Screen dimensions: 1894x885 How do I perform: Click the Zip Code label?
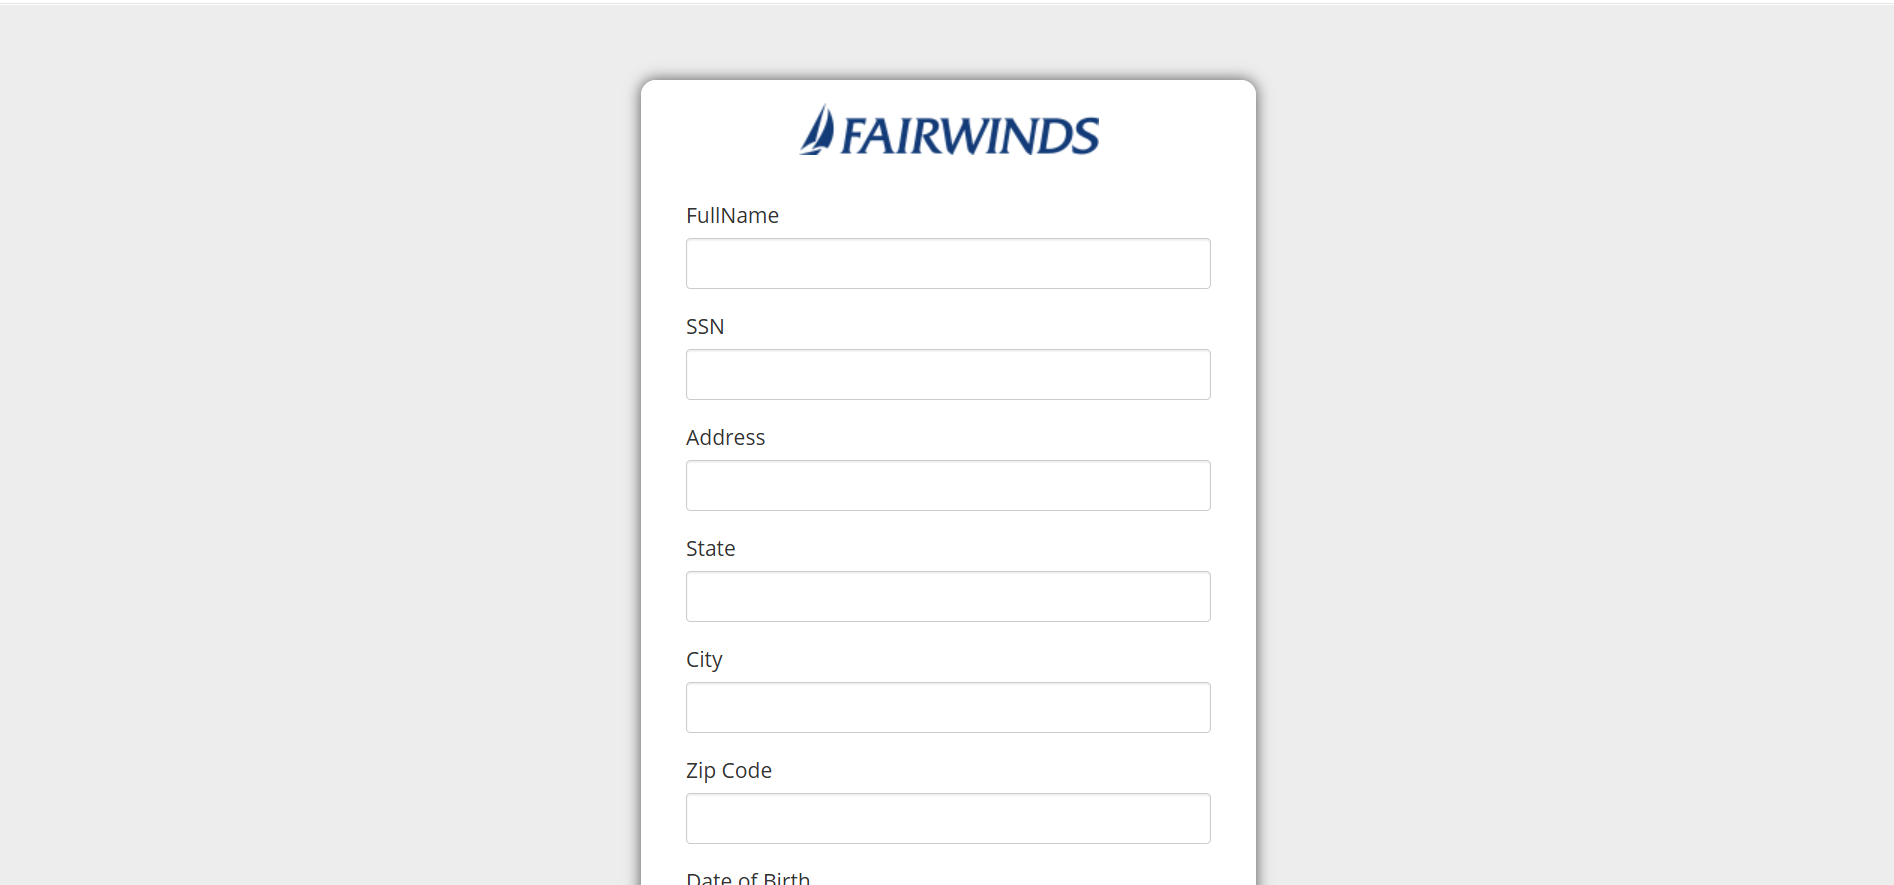coord(728,771)
